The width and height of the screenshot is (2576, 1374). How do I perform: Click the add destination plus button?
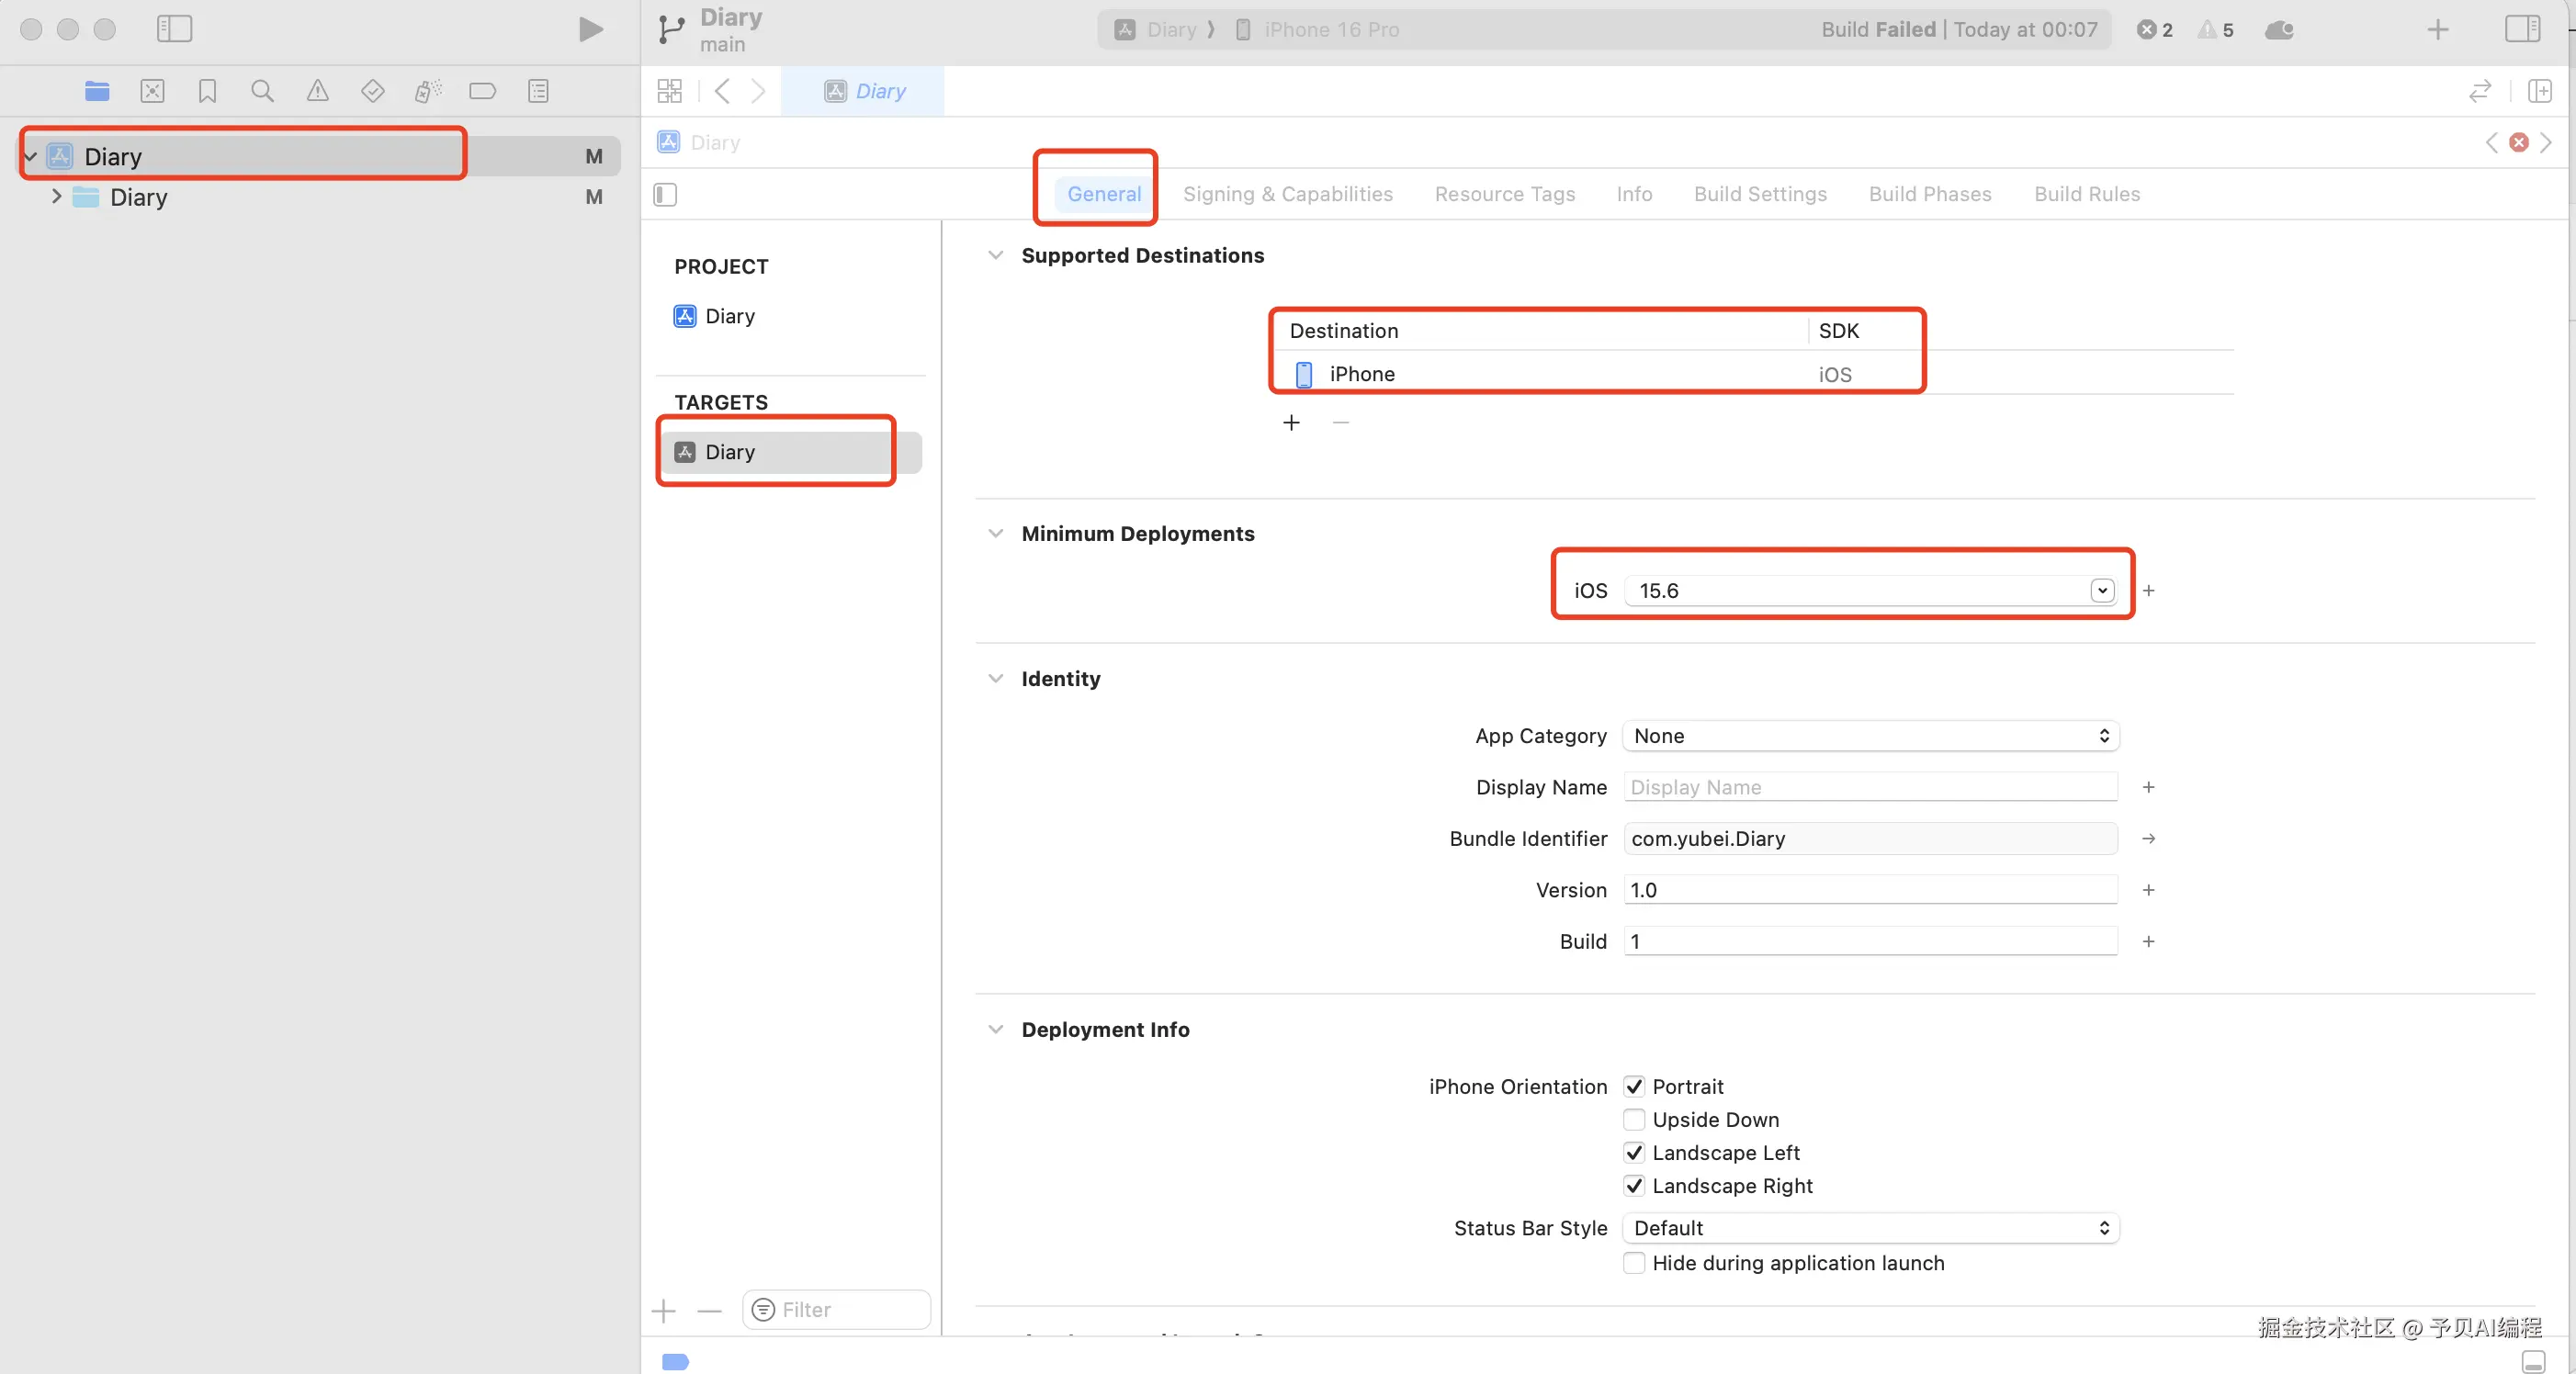1291,423
